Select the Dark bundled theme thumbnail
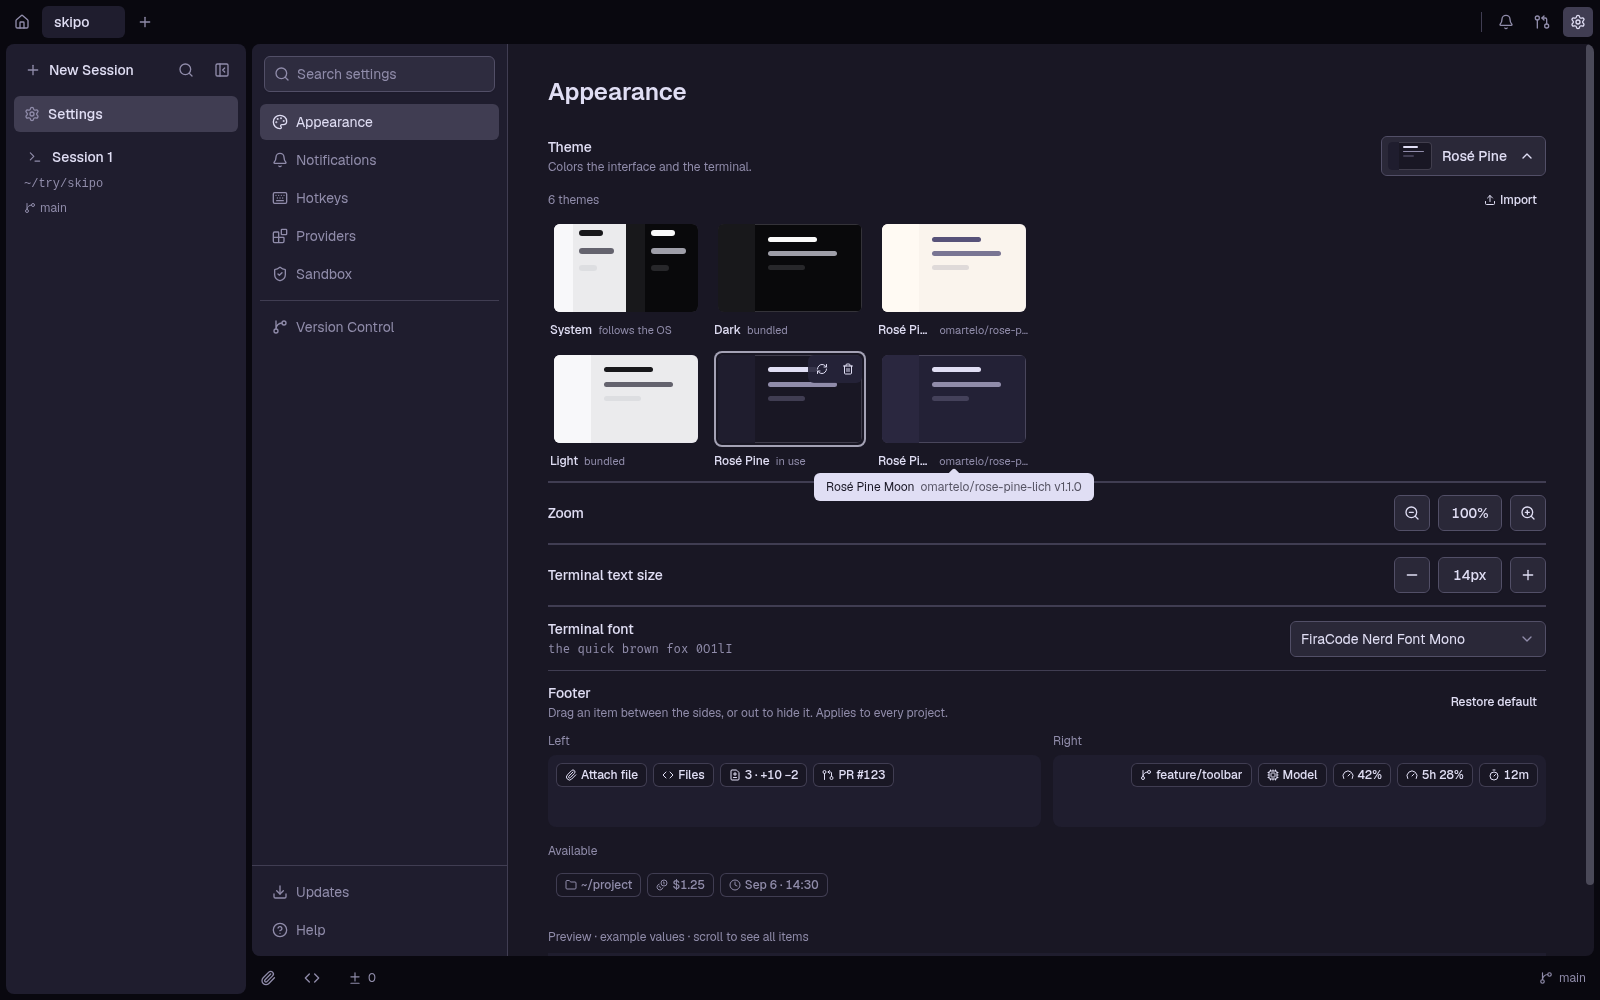The image size is (1600, 1000). click(790, 268)
